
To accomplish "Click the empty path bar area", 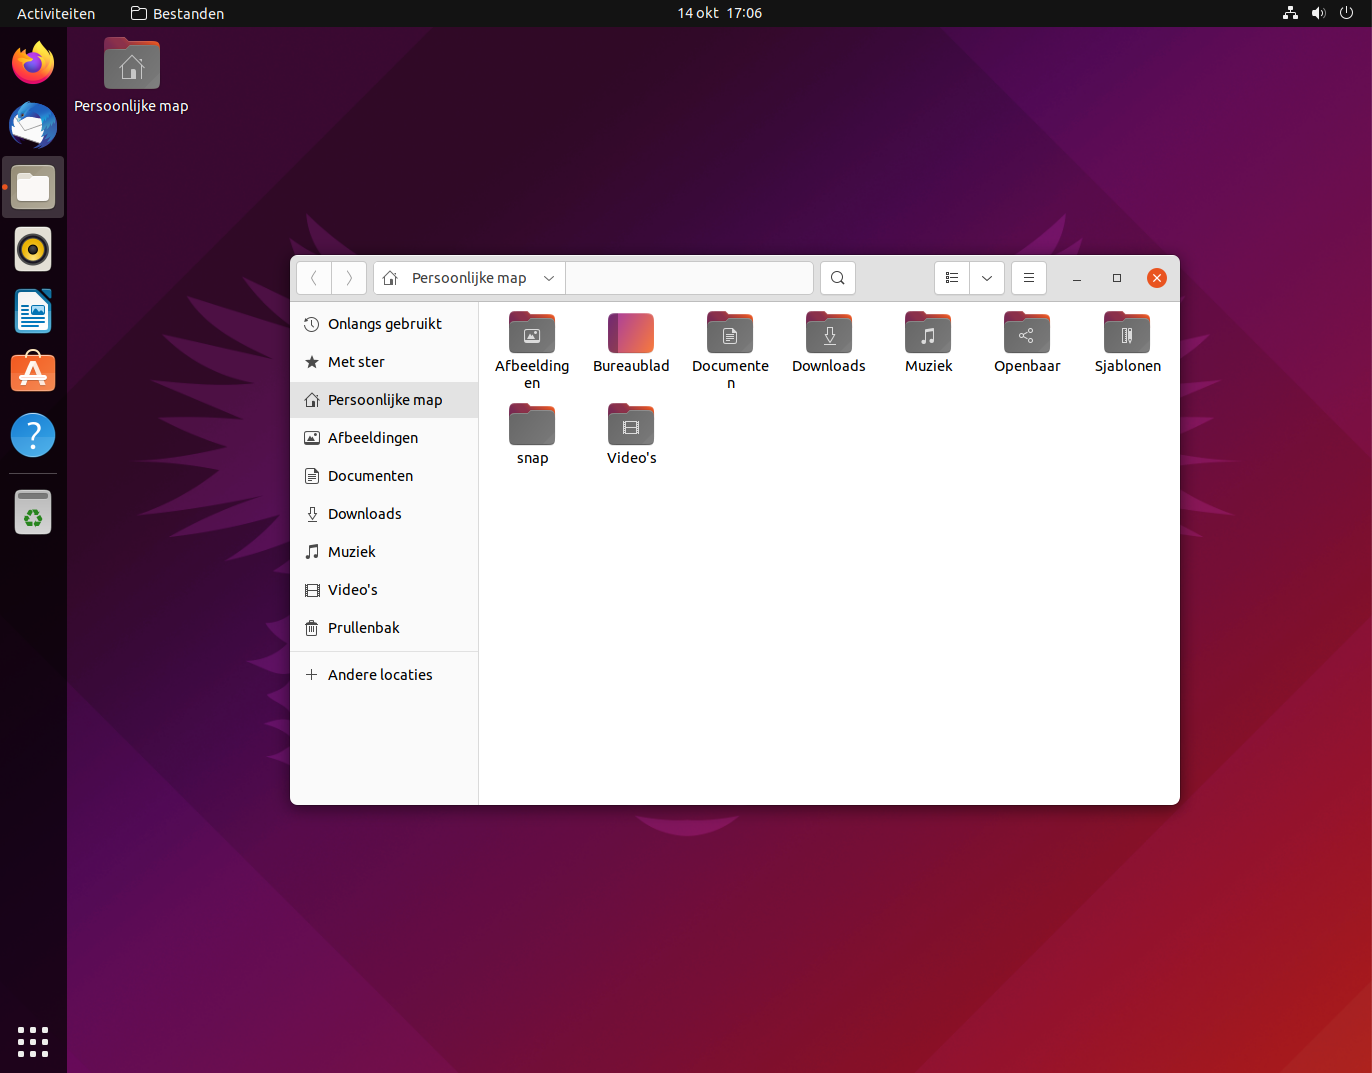I will [x=689, y=278].
